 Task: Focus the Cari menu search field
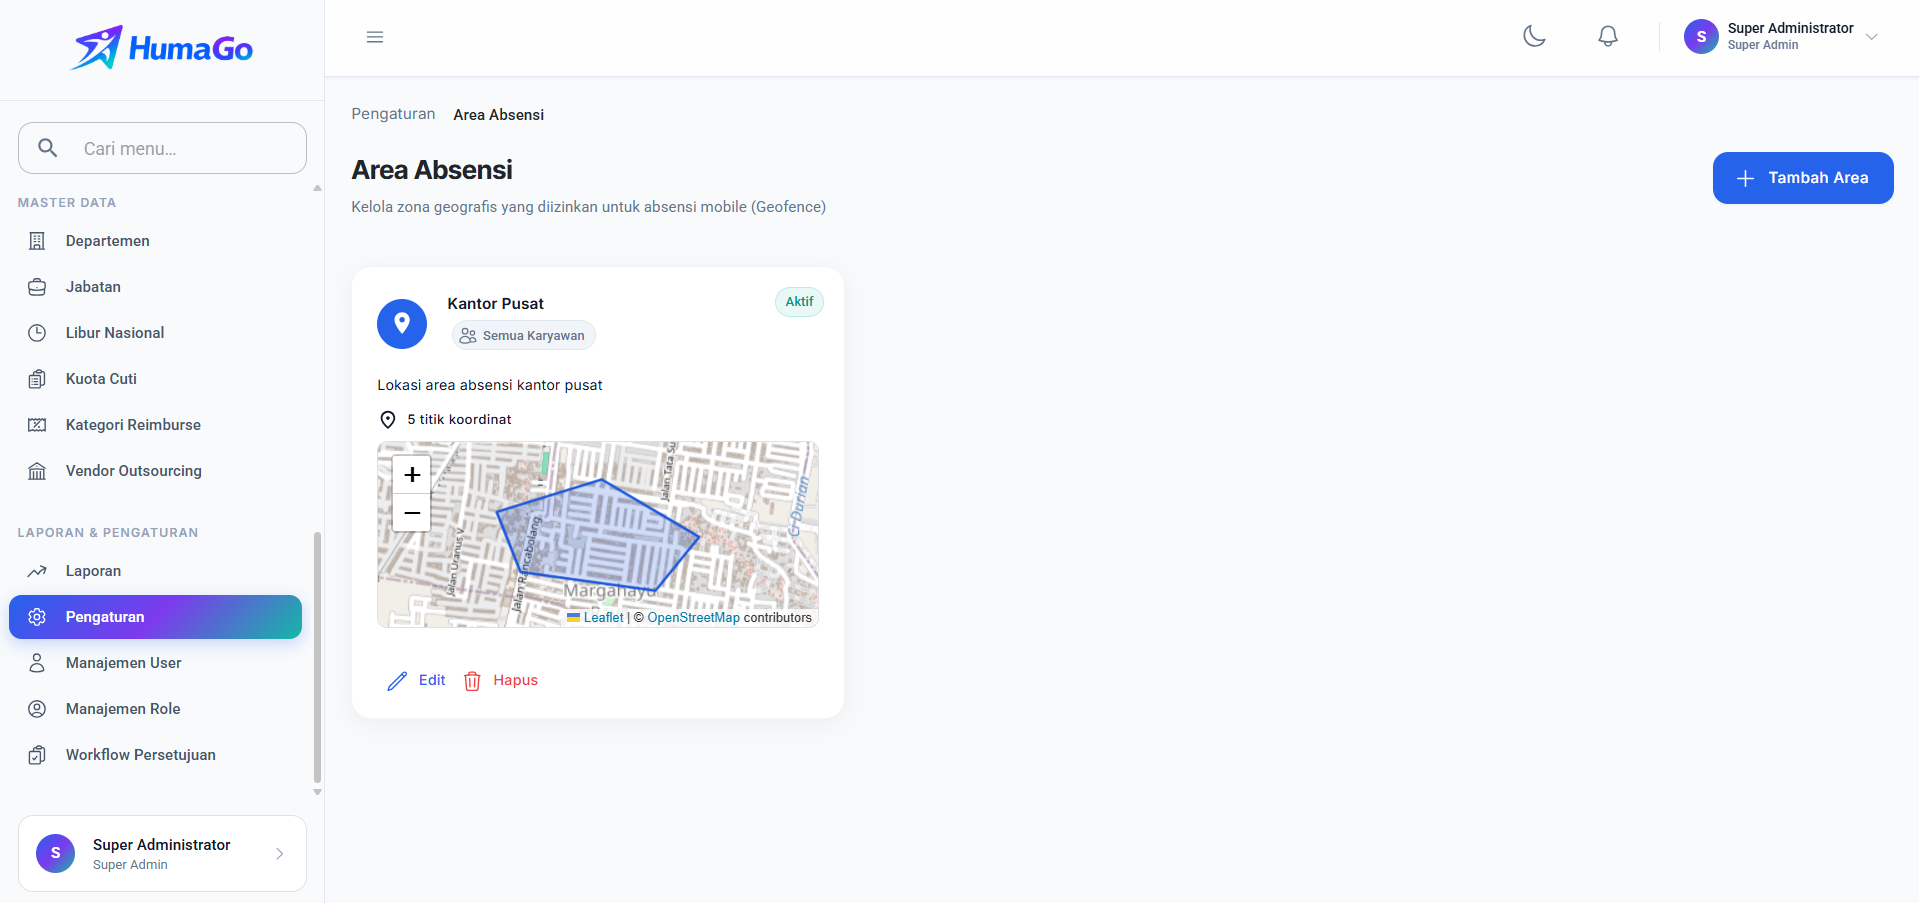click(162, 148)
